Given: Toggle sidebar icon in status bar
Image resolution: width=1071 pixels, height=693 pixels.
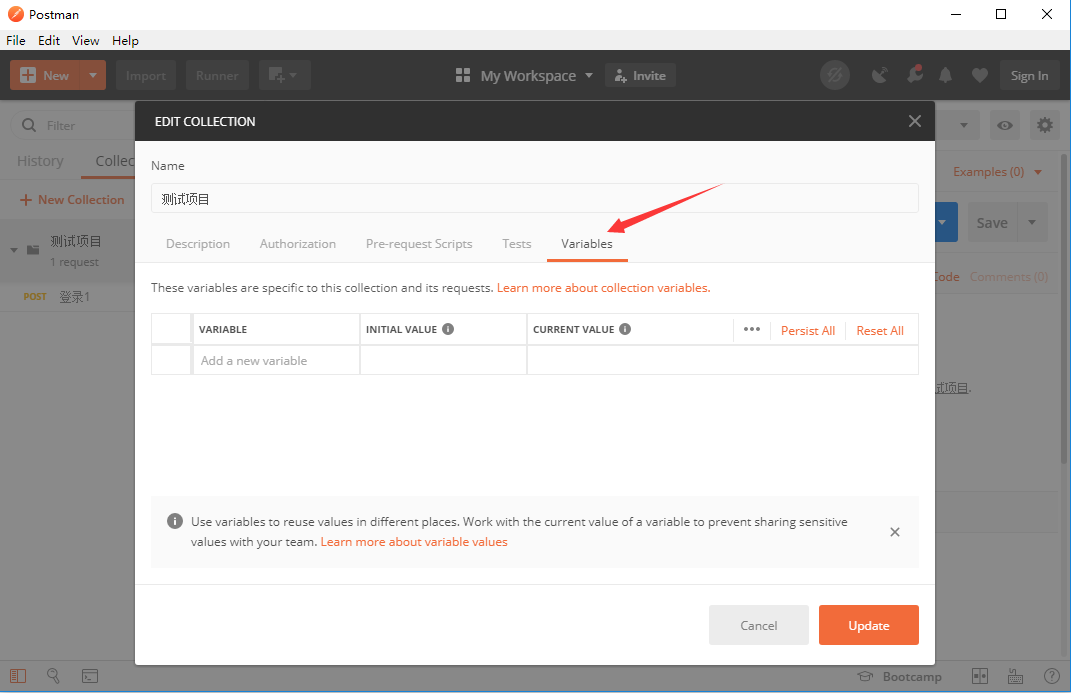Looking at the screenshot, I should pyautogui.click(x=18, y=676).
